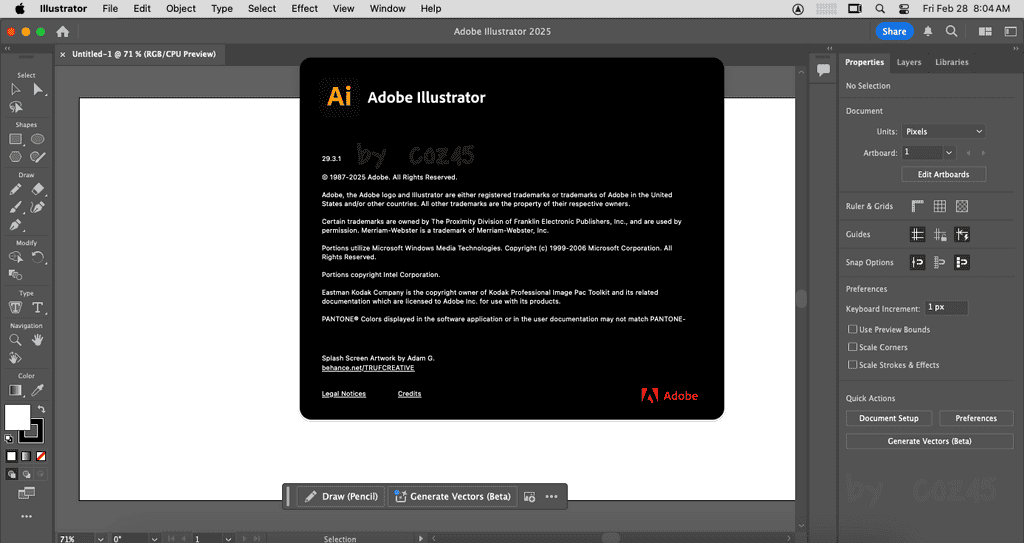Viewport: 1024px width, 543px height.
Task: Enable Scale Corners checkbox
Action: [852, 347]
